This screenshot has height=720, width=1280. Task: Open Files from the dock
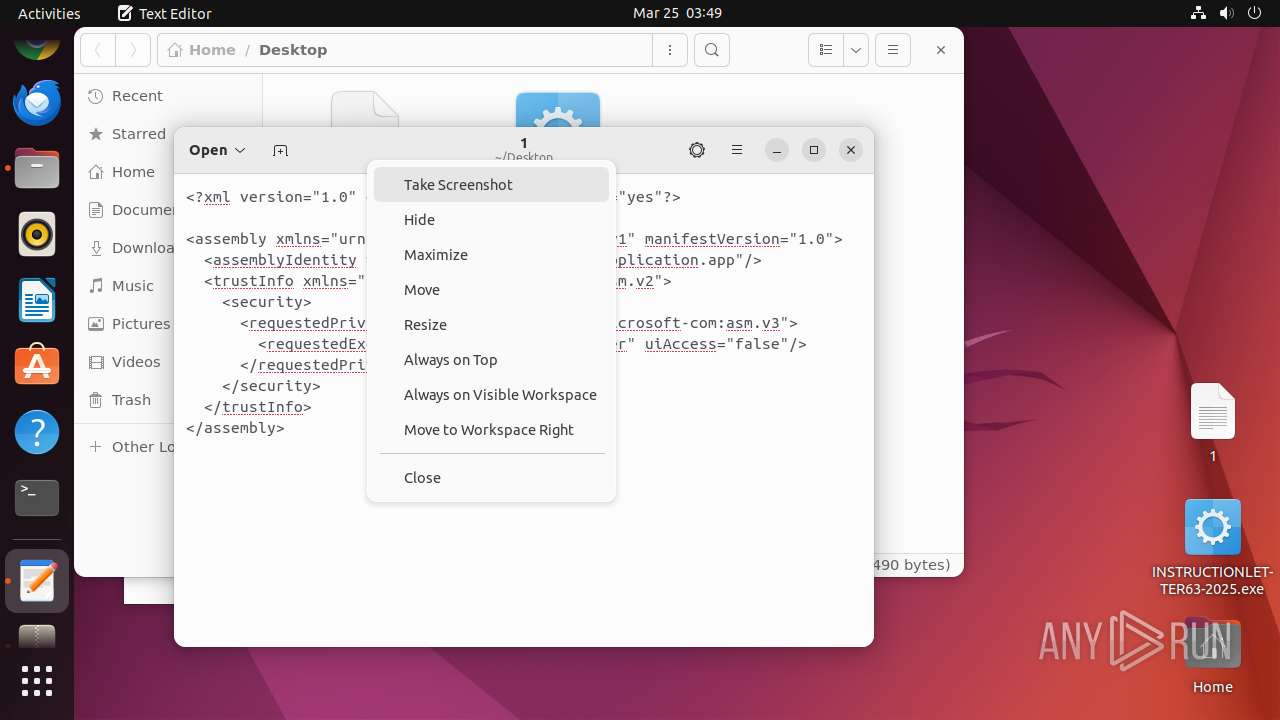(37, 168)
